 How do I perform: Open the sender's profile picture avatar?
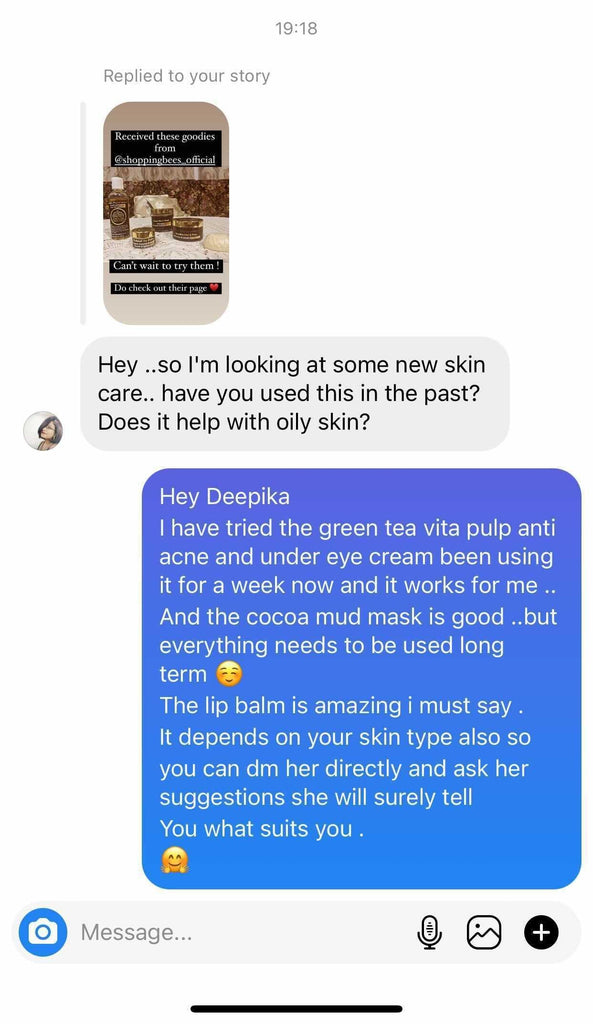[43, 431]
